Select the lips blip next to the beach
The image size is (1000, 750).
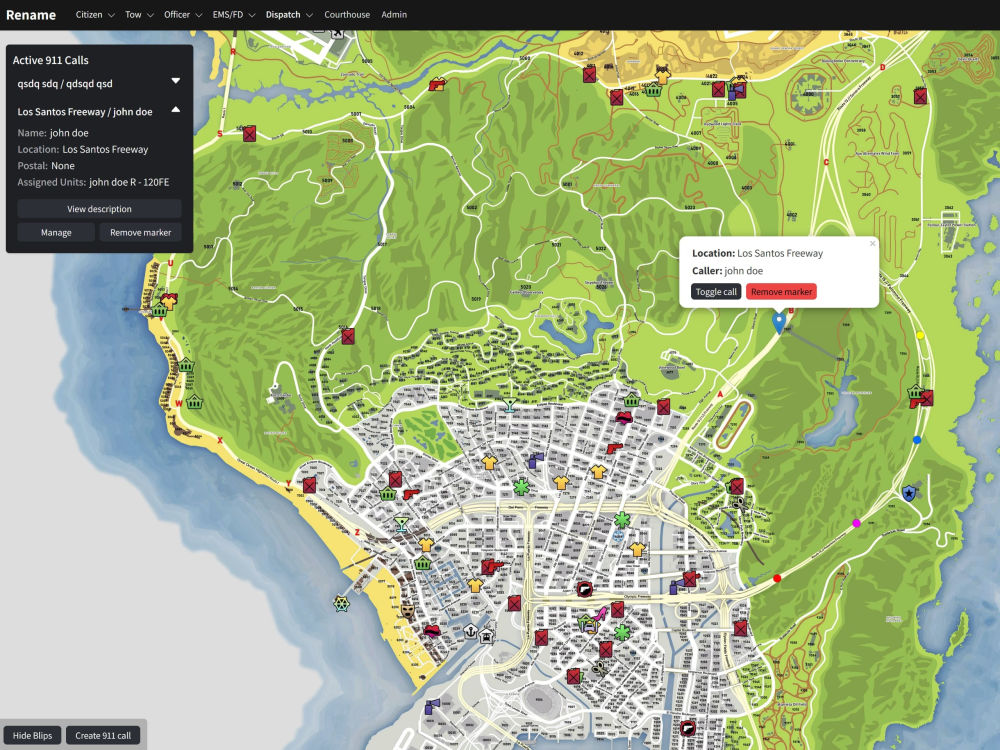tap(432, 632)
